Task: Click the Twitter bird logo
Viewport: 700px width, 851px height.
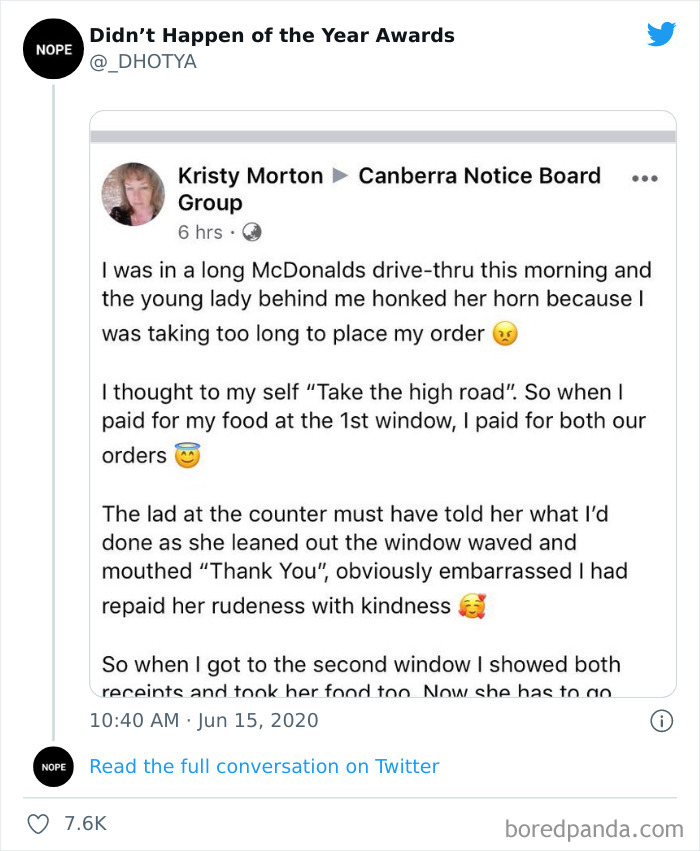Action: [x=661, y=35]
